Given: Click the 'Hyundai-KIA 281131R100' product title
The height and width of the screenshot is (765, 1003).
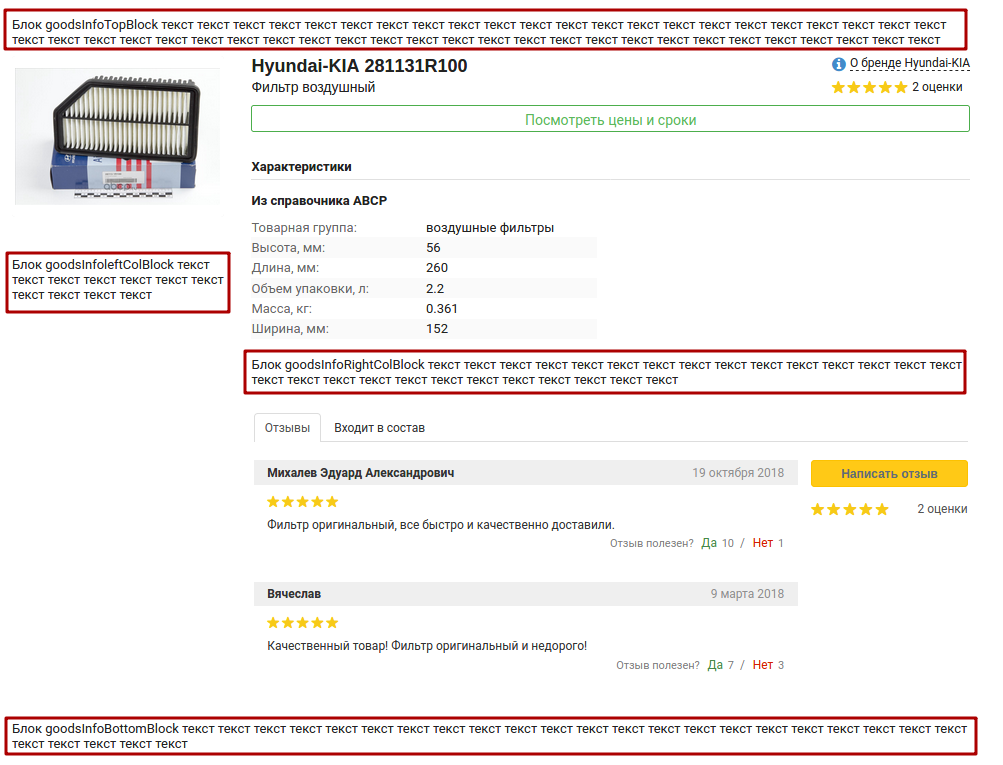Looking at the screenshot, I should tap(359, 66).
